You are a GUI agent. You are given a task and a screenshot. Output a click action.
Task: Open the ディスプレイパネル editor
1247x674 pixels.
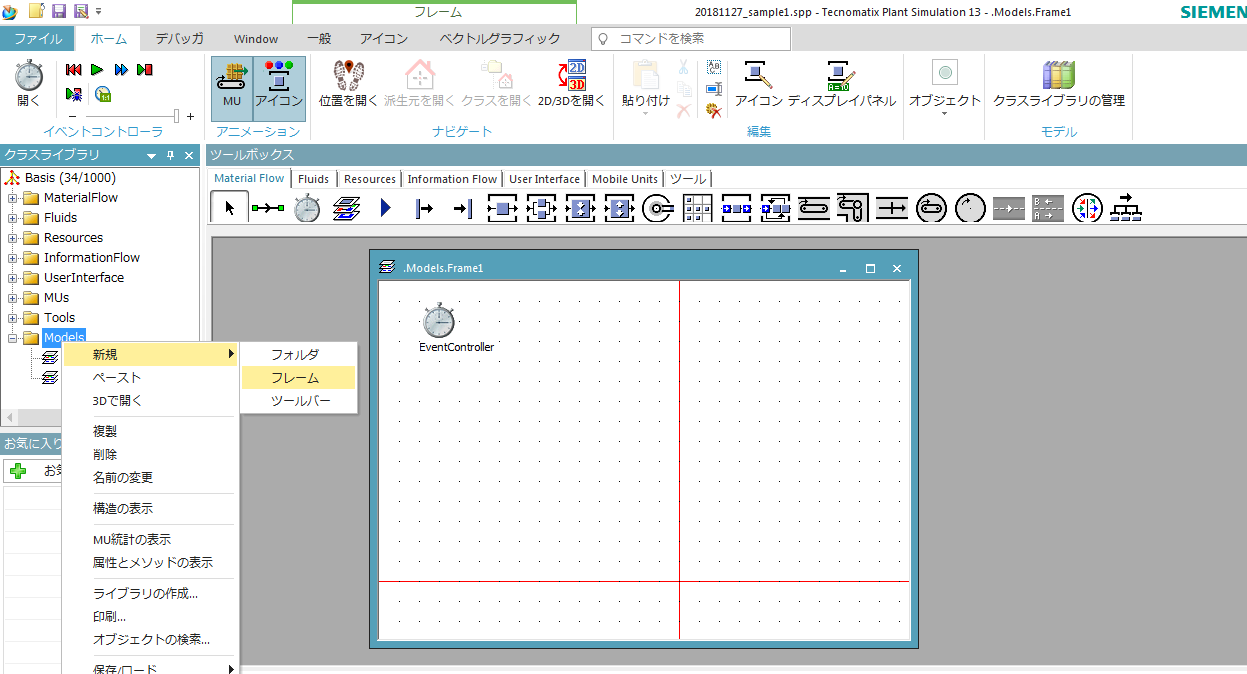pos(842,84)
